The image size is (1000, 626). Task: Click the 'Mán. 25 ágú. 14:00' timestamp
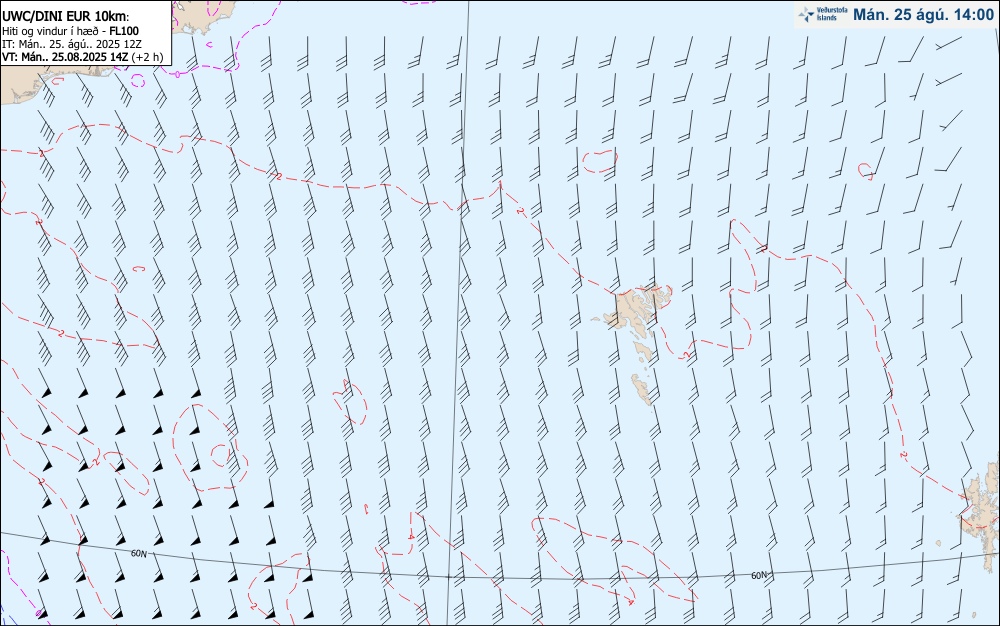(x=923, y=15)
